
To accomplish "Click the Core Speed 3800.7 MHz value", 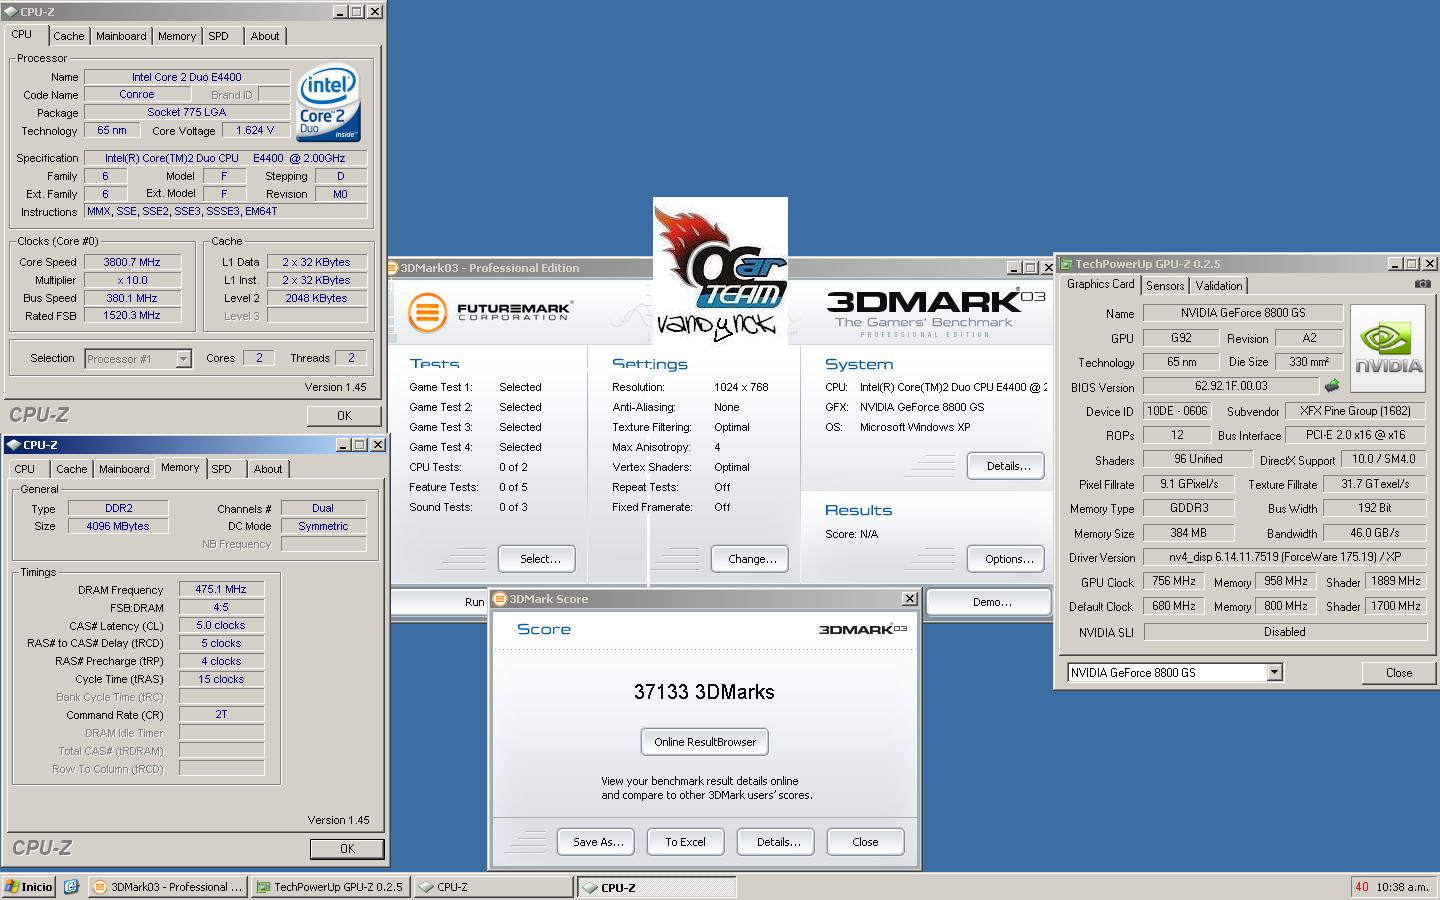I will (132, 262).
